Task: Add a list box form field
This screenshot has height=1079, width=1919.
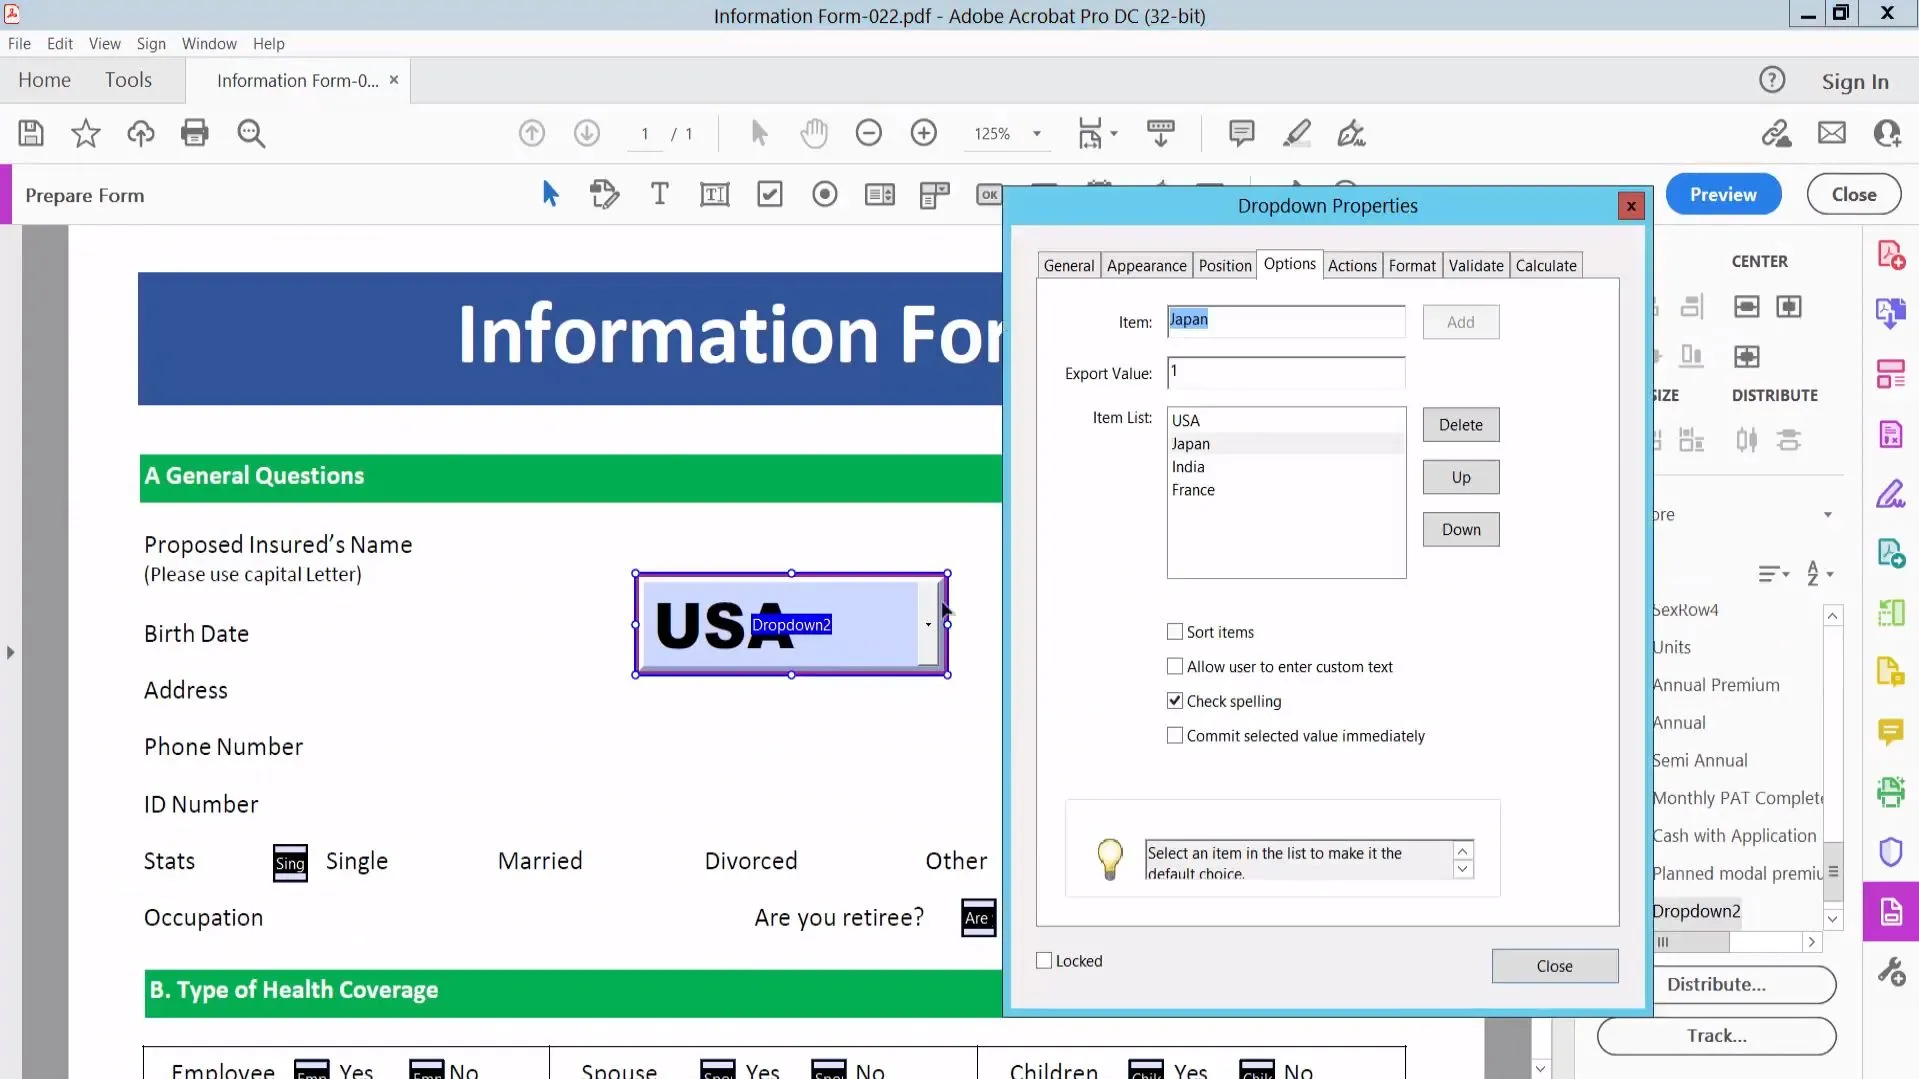Action: point(880,194)
